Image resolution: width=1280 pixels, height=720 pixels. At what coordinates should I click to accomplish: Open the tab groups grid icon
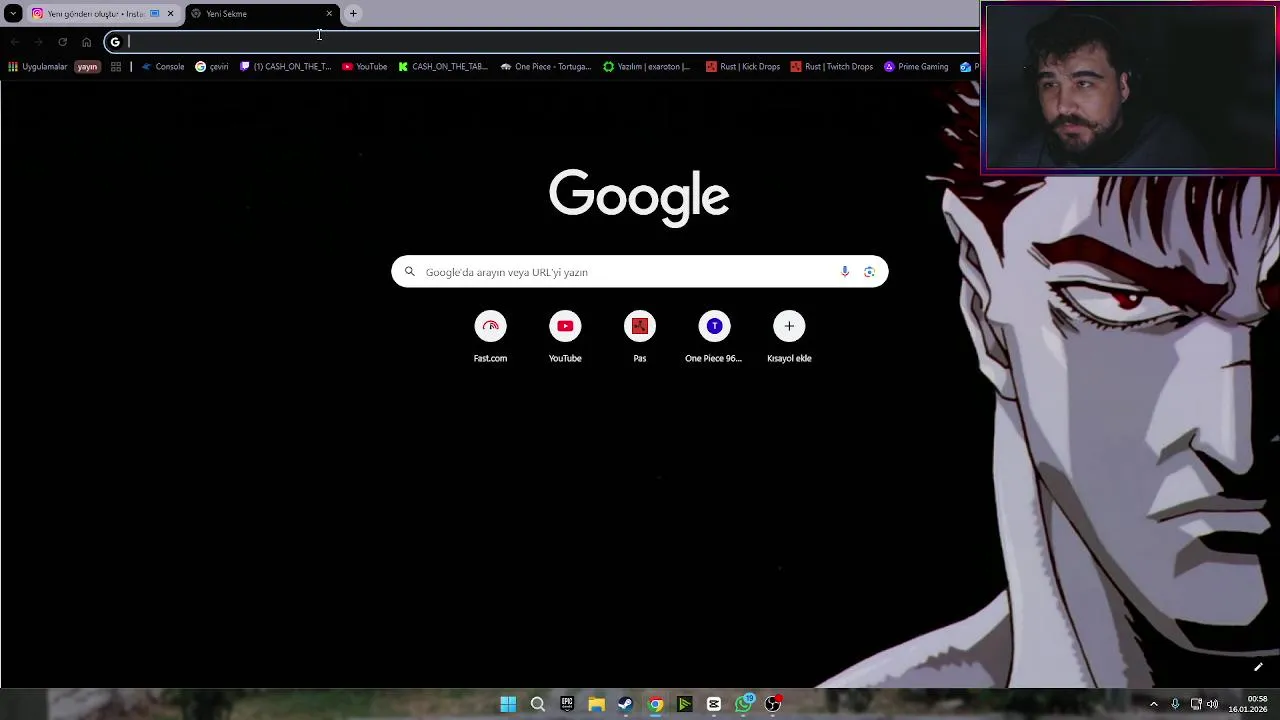(x=116, y=67)
